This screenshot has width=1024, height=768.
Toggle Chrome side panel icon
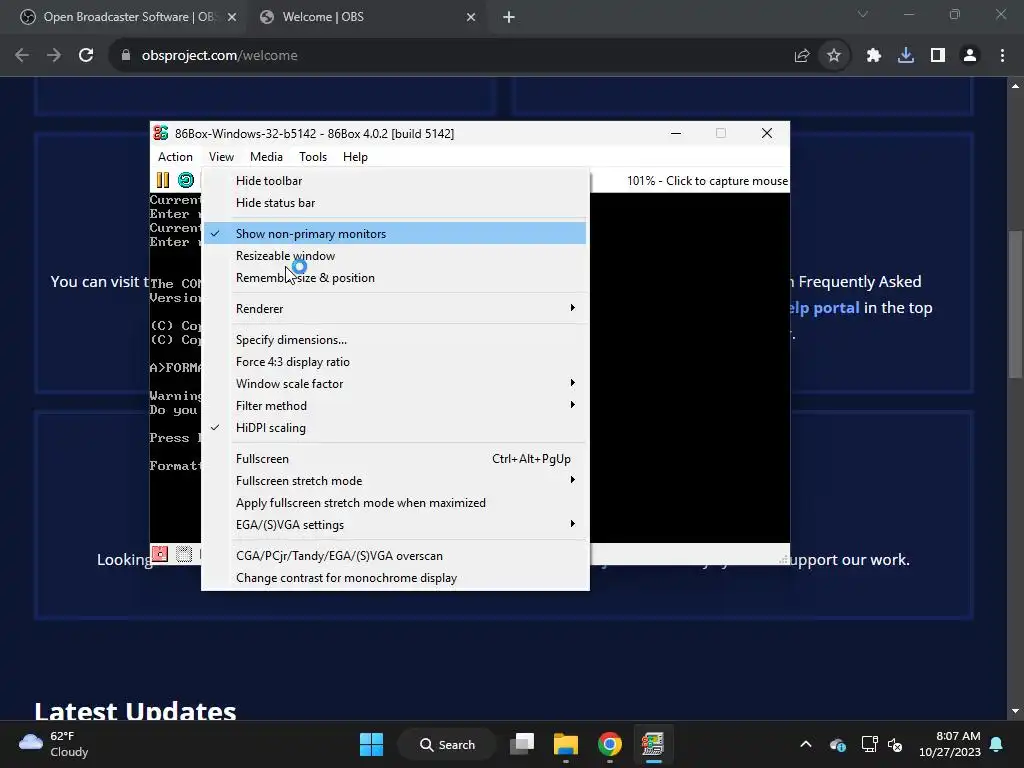(x=938, y=56)
